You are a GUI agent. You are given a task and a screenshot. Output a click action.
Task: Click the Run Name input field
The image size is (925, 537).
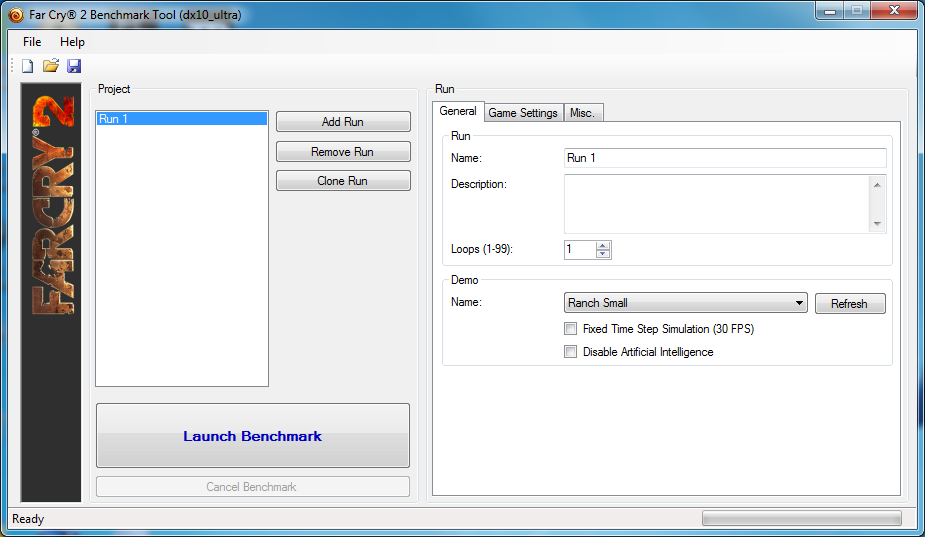click(725, 158)
